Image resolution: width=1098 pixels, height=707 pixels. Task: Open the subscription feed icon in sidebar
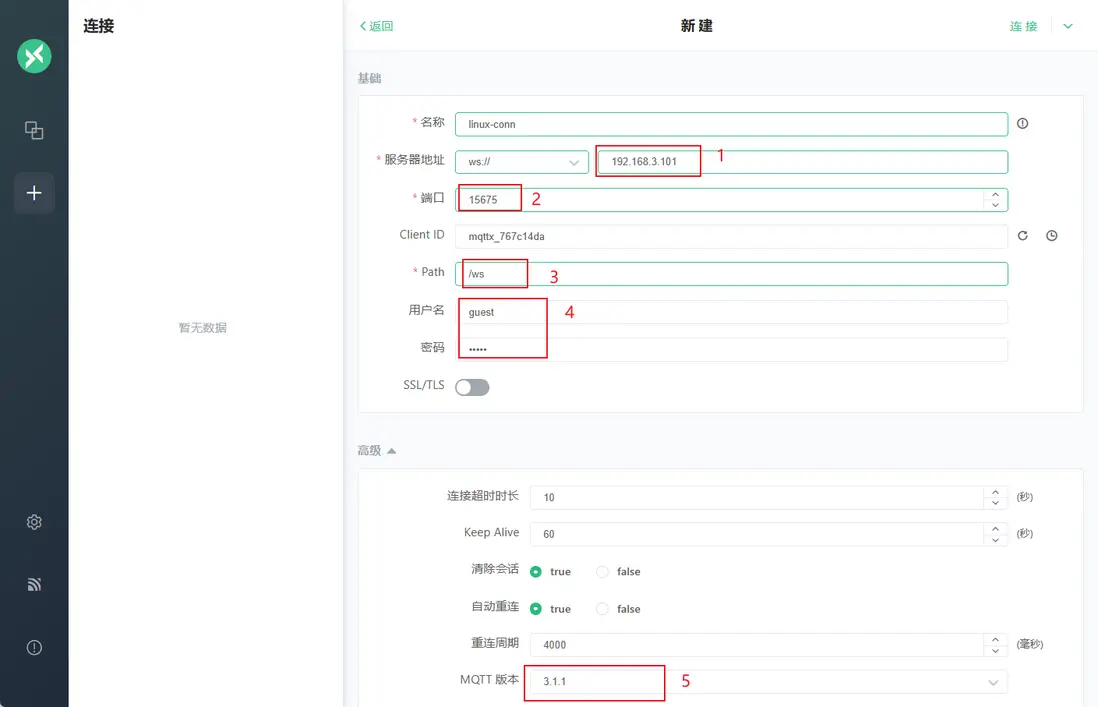tap(34, 585)
